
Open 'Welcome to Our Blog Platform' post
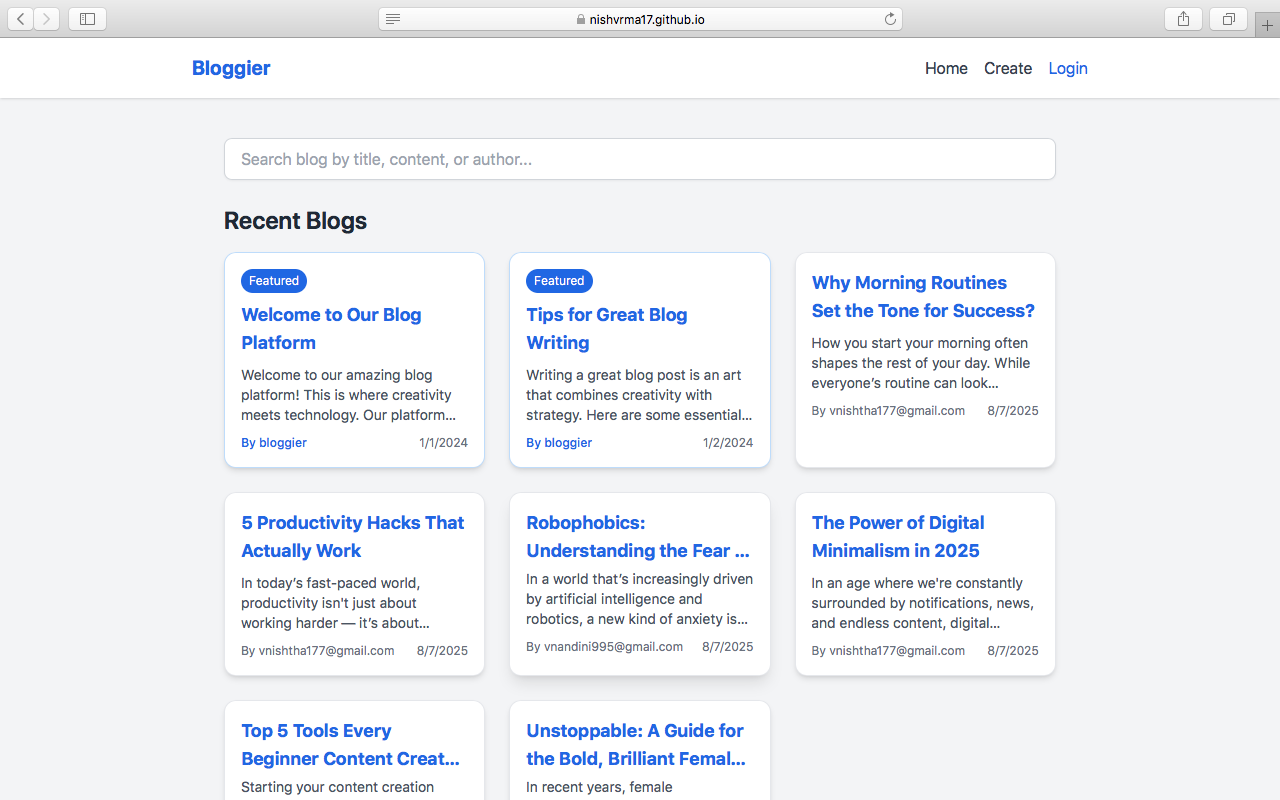tap(331, 328)
